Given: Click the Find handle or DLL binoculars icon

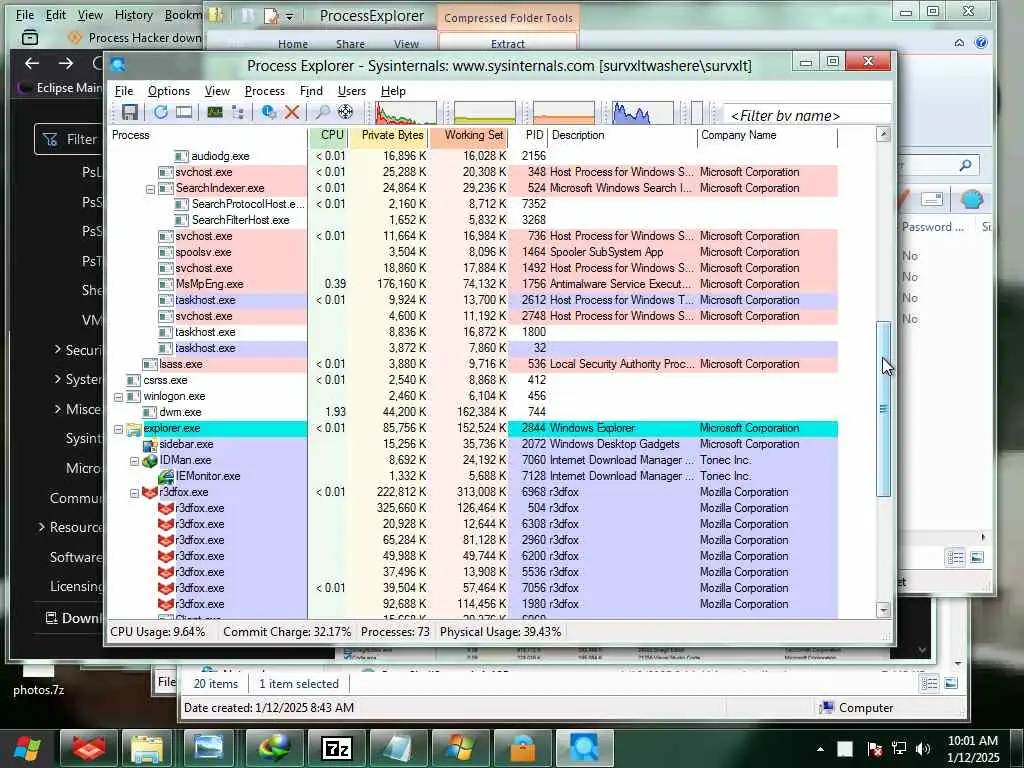Looking at the screenshot, I should tap(323, 112).
